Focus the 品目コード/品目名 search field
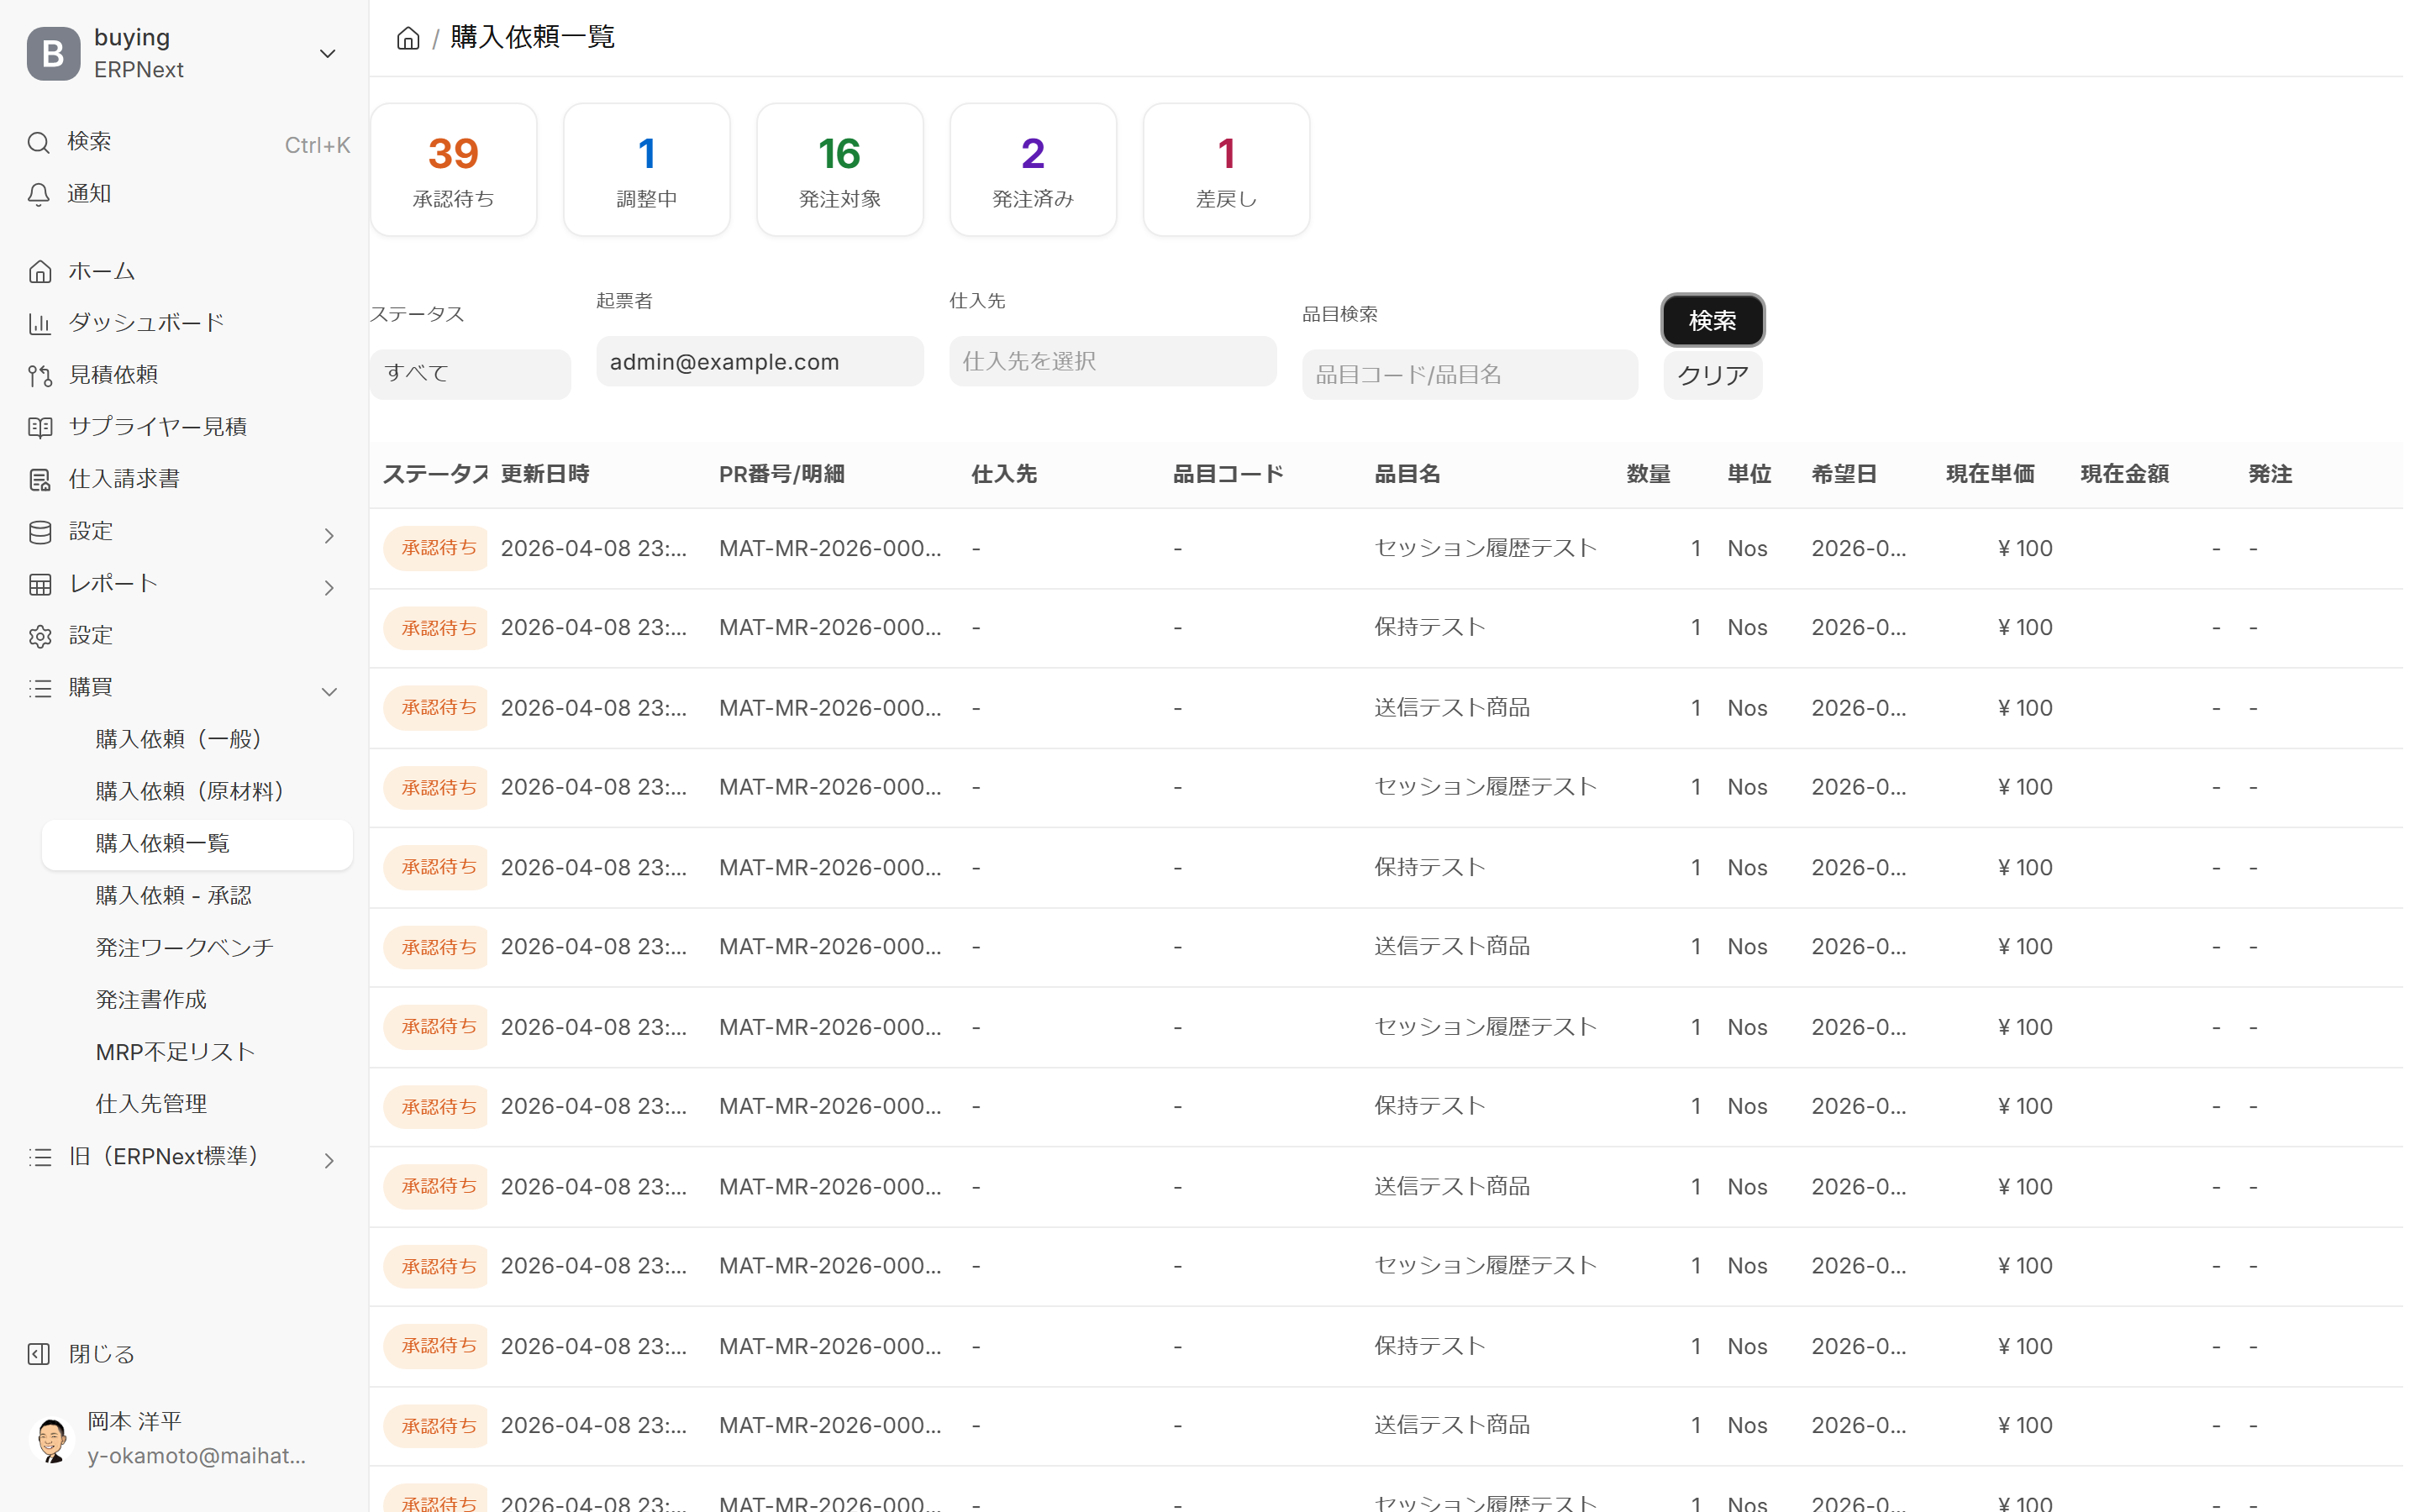Image resolution: width=2420 pixels, height=1512 pixels. (1469, 374)
